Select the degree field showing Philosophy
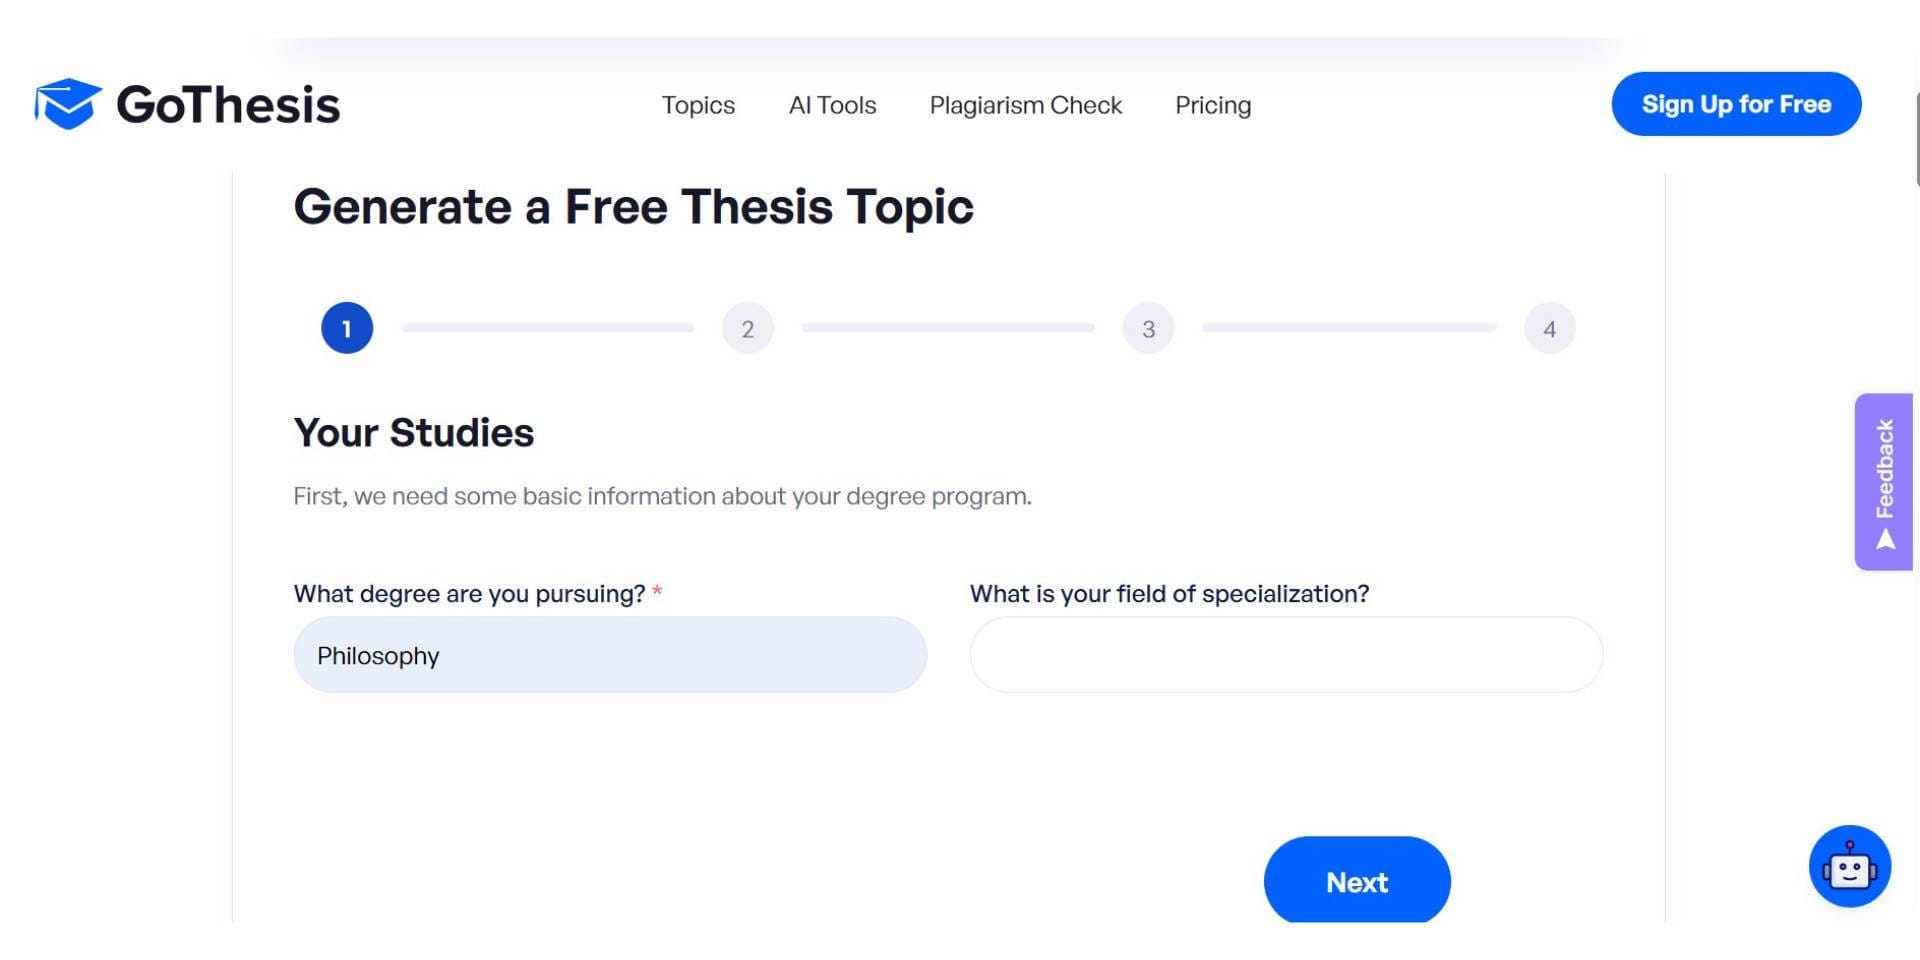This screenshot has width=1920, height=960. (610, 654)
